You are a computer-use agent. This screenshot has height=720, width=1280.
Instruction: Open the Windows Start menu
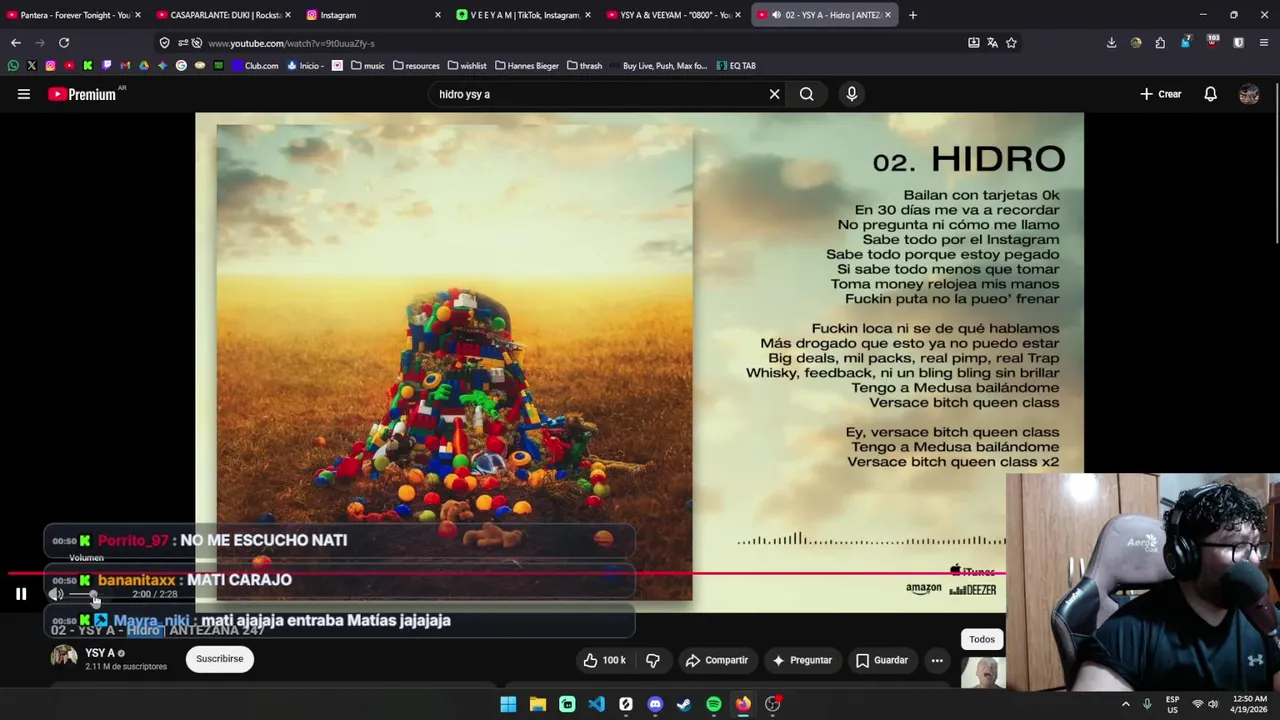click(x=508, y=704)
